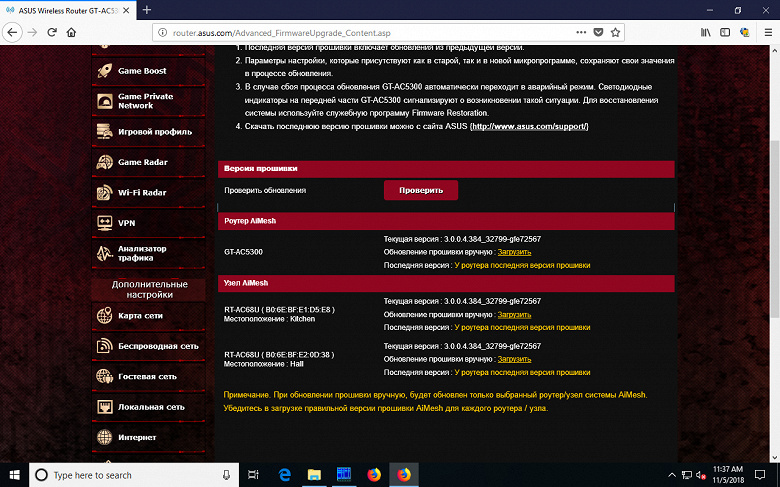Click volume icon in system tray
The height and width of the screenshot is (487, 780).
pyautogui.click(x=700, y=475)
